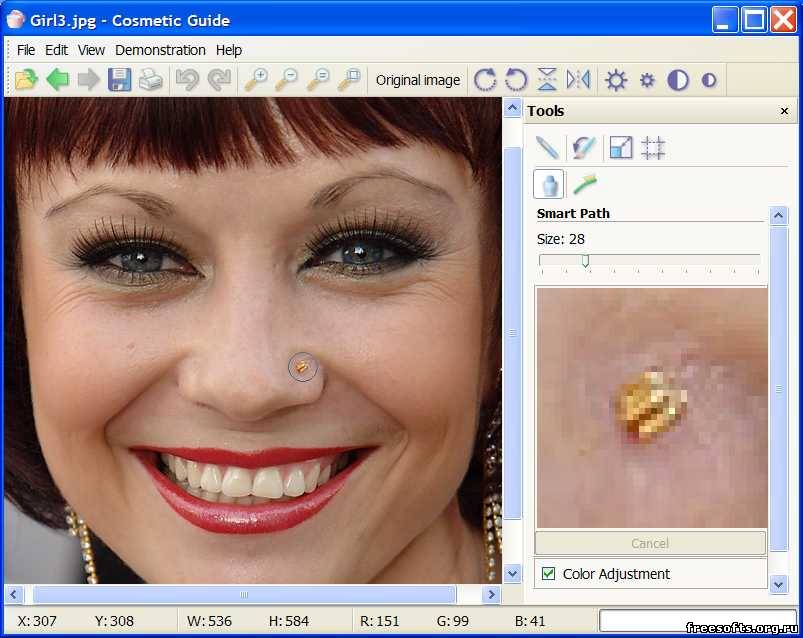This screenshot has width=803, height=638.
Task: Open the Edit menu
Action: pyautogui.click(x=56, y=50)
